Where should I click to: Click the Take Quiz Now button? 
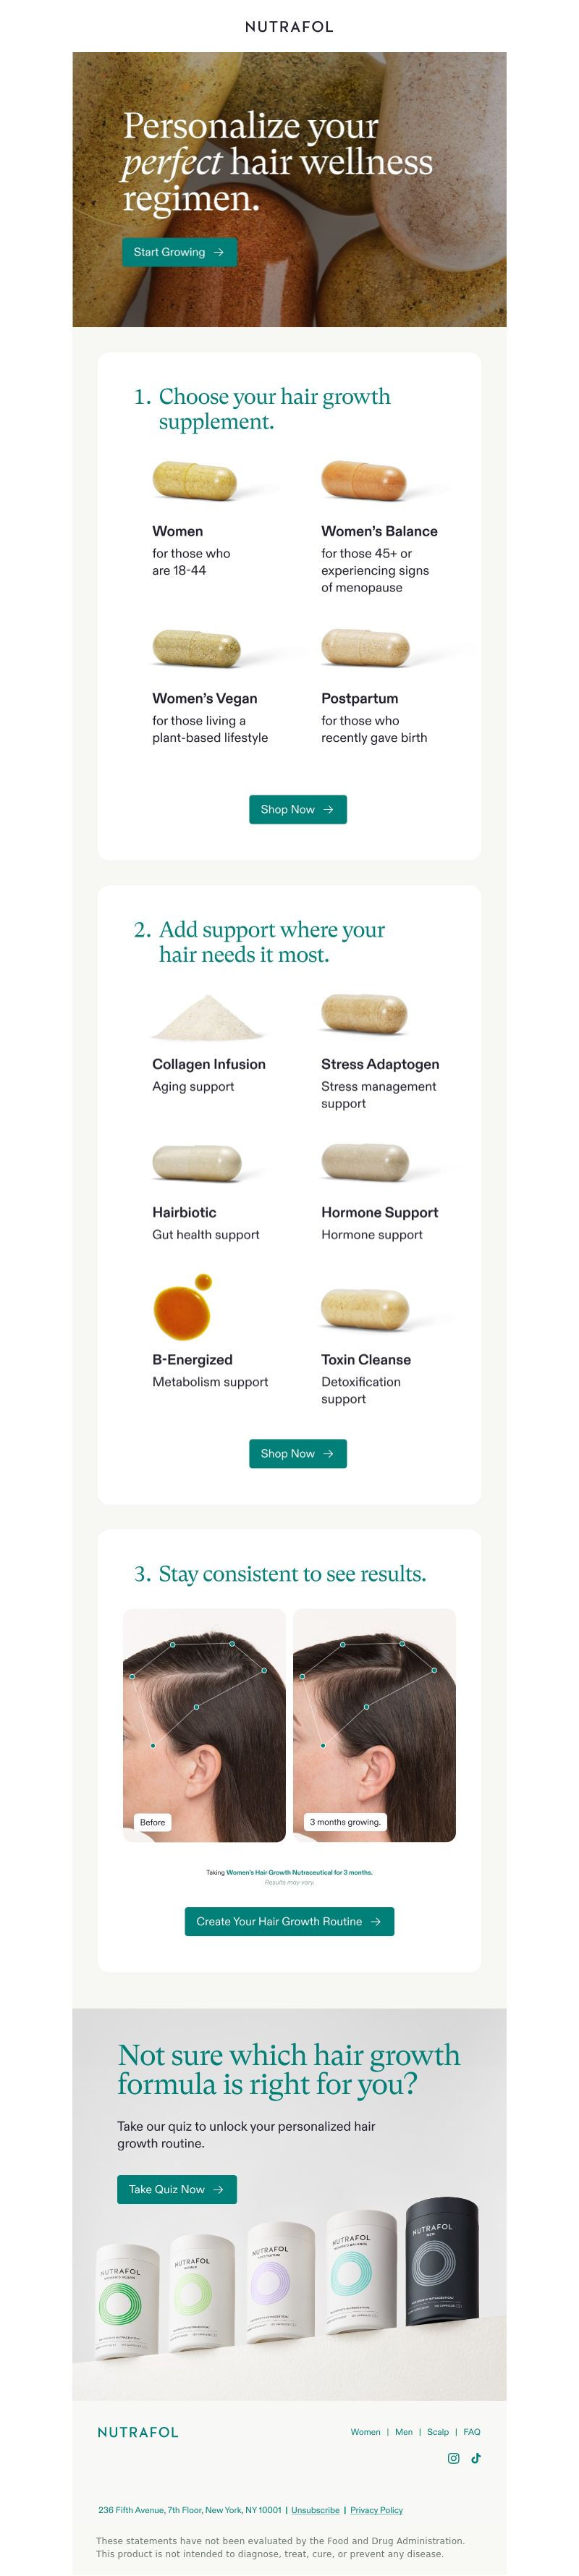(177, 2189)
